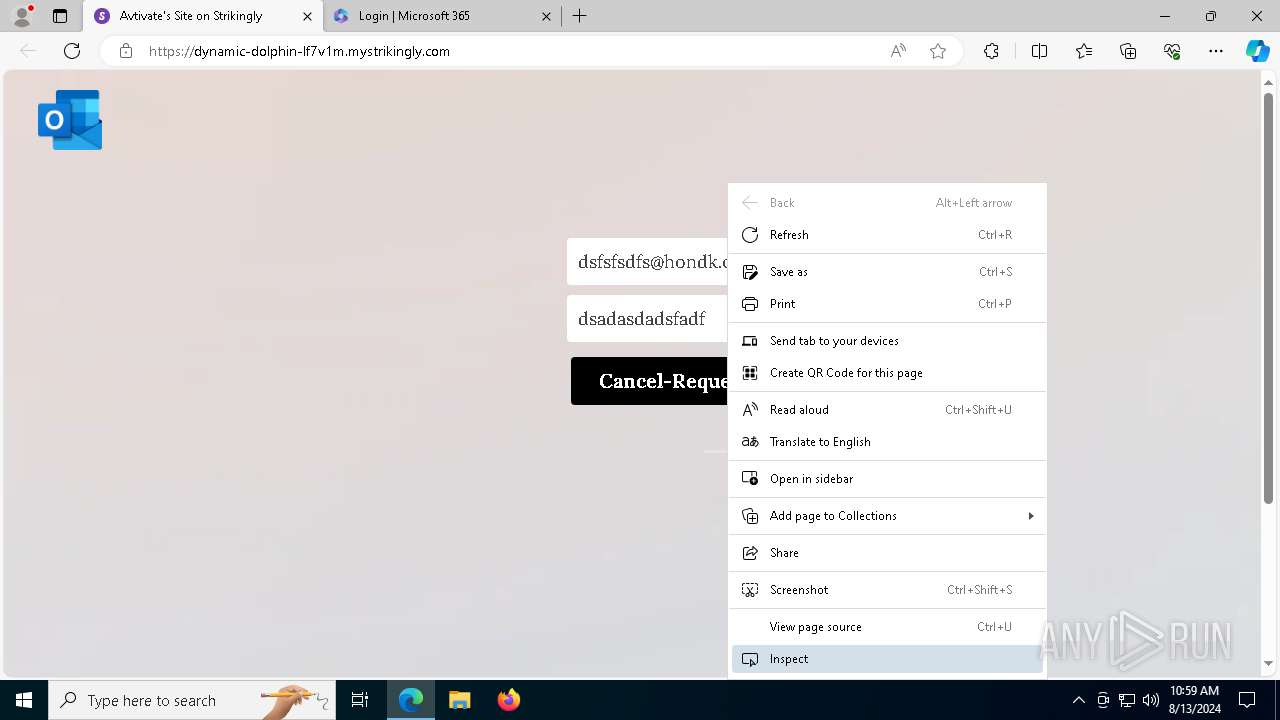The width and height of the screenshot is (1280, 720).
Task: Choose View page source
Action: click(887, 627)
